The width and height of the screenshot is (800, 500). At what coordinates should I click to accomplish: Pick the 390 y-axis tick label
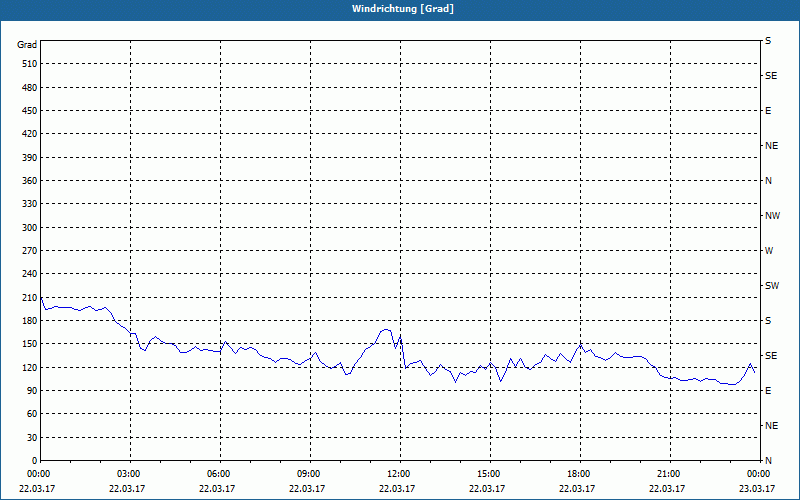coord(29,157)
